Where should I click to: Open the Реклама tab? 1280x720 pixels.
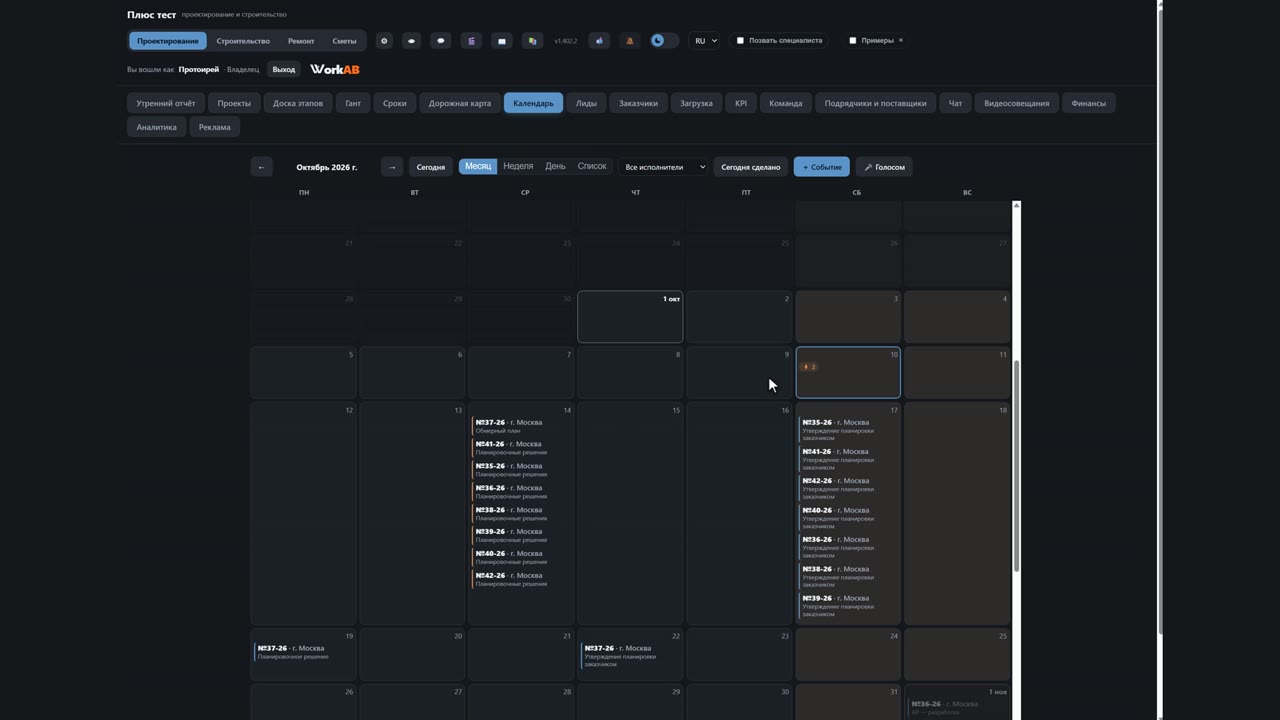click(x=214, y=127)
